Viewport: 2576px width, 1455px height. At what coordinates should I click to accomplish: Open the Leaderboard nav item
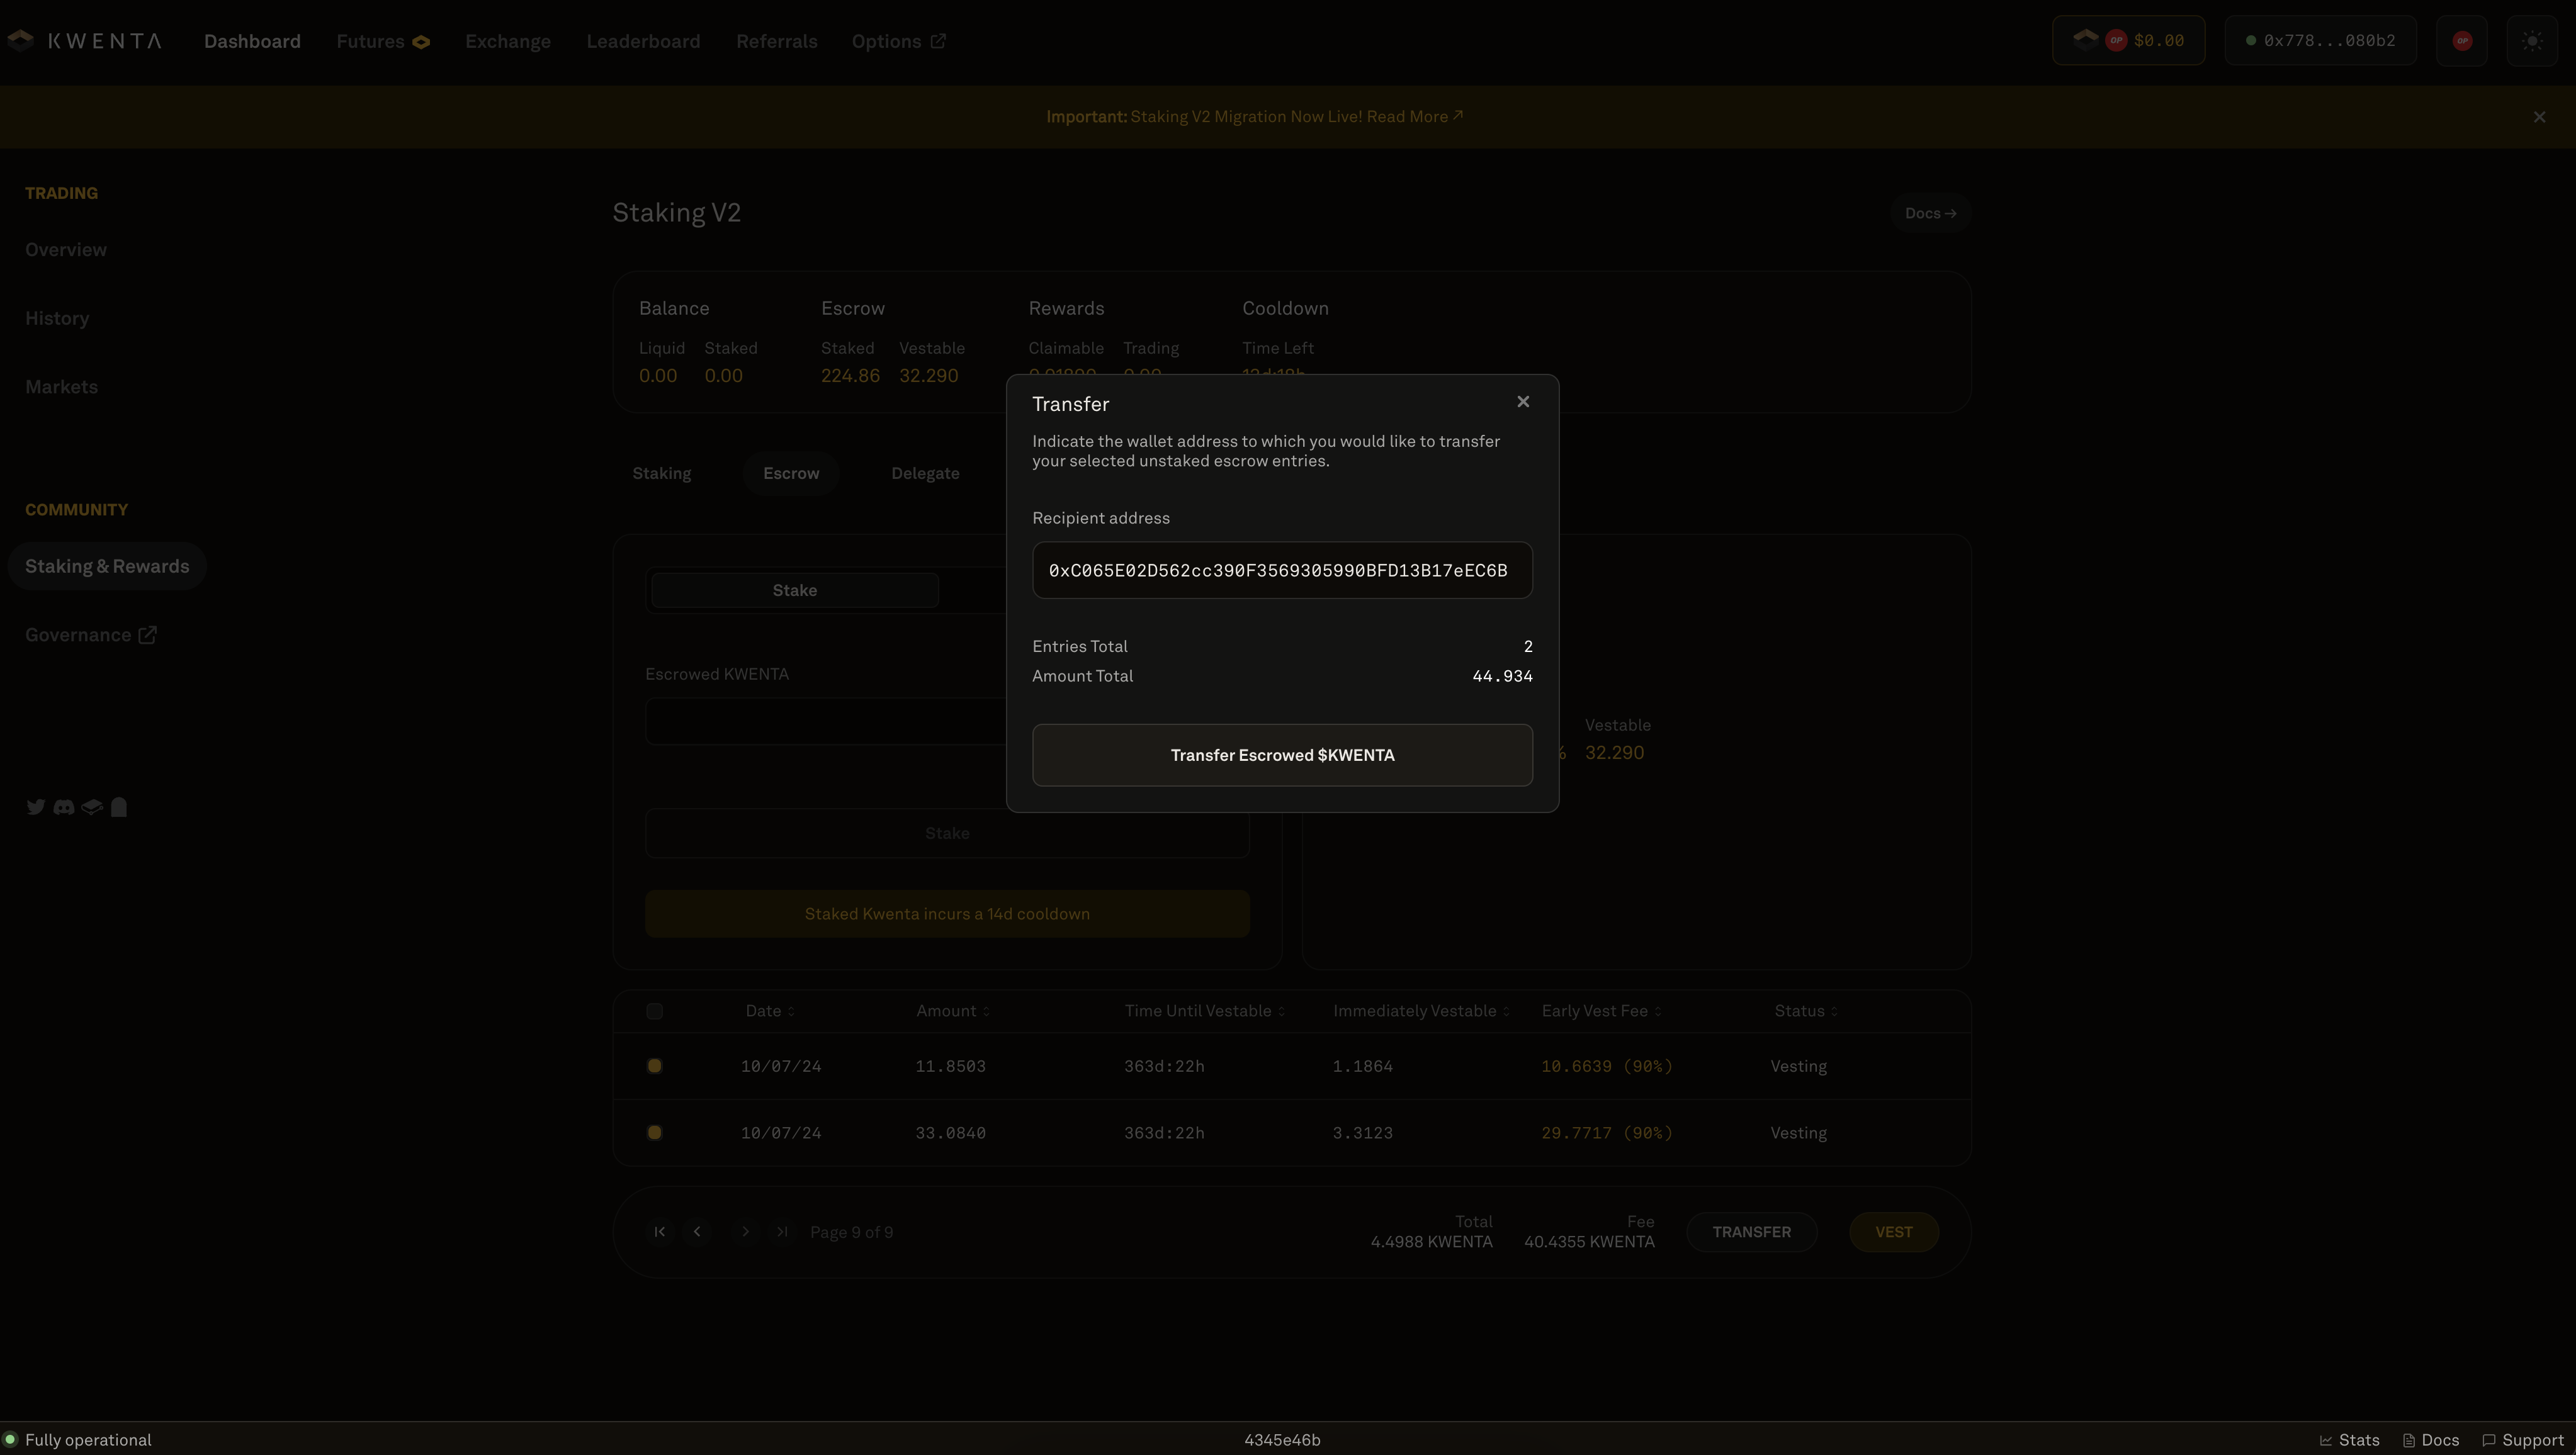coord(643,41)
